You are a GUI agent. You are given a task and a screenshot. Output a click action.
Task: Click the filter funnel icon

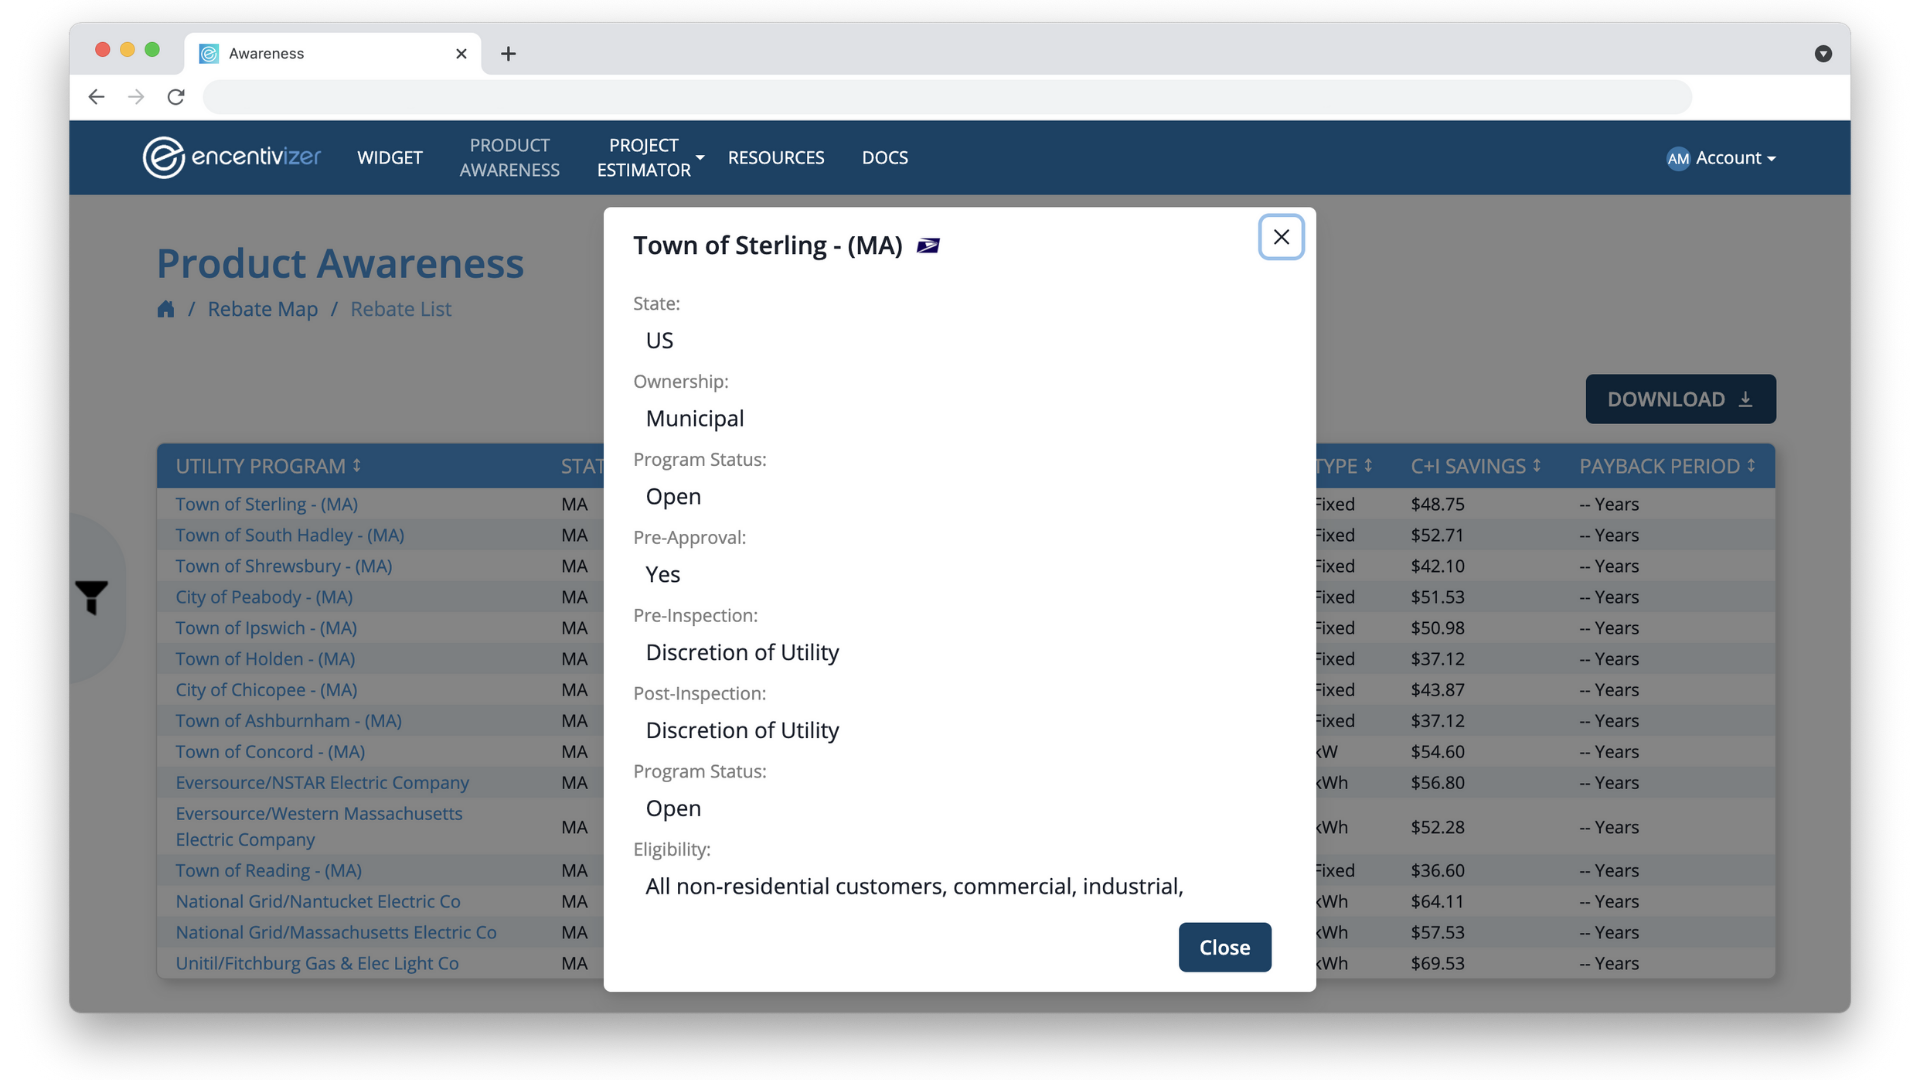[92, 597]
